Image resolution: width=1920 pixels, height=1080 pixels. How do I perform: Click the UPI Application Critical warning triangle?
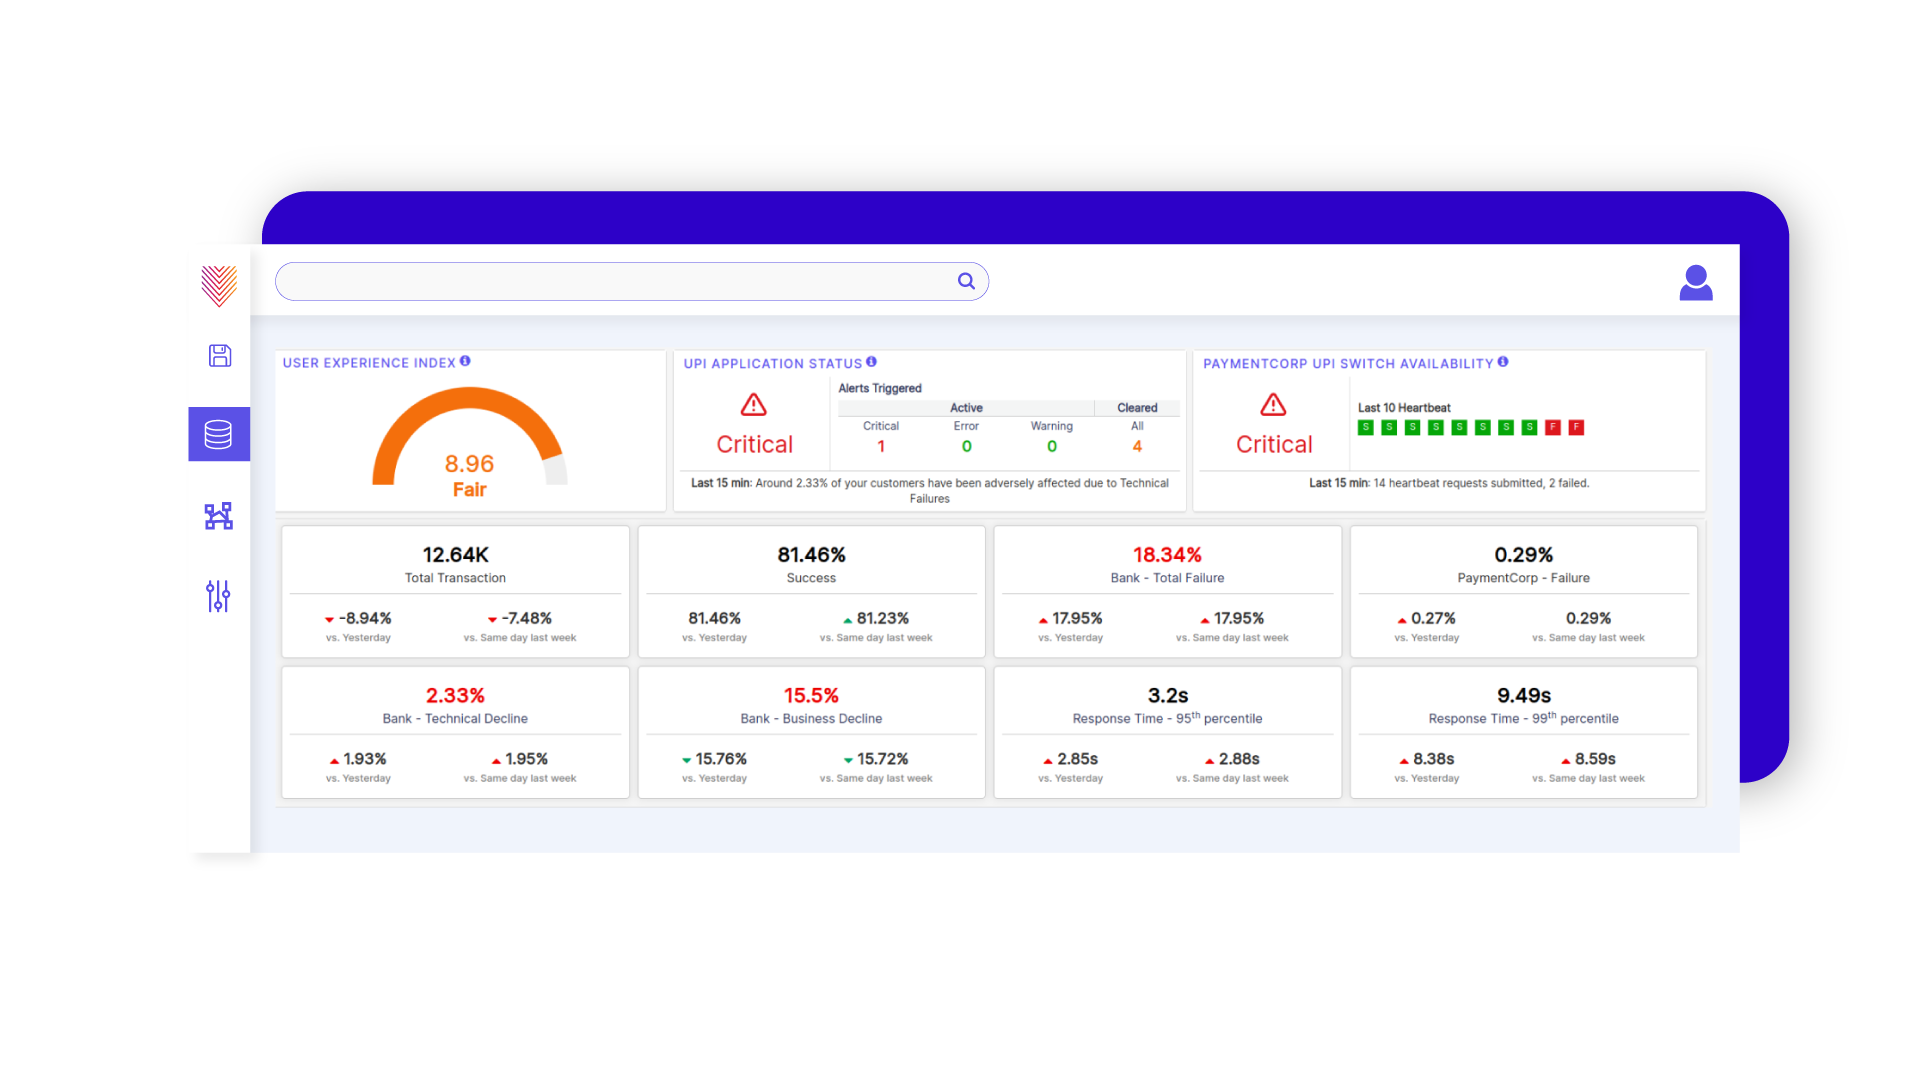[x=753, y=405]
